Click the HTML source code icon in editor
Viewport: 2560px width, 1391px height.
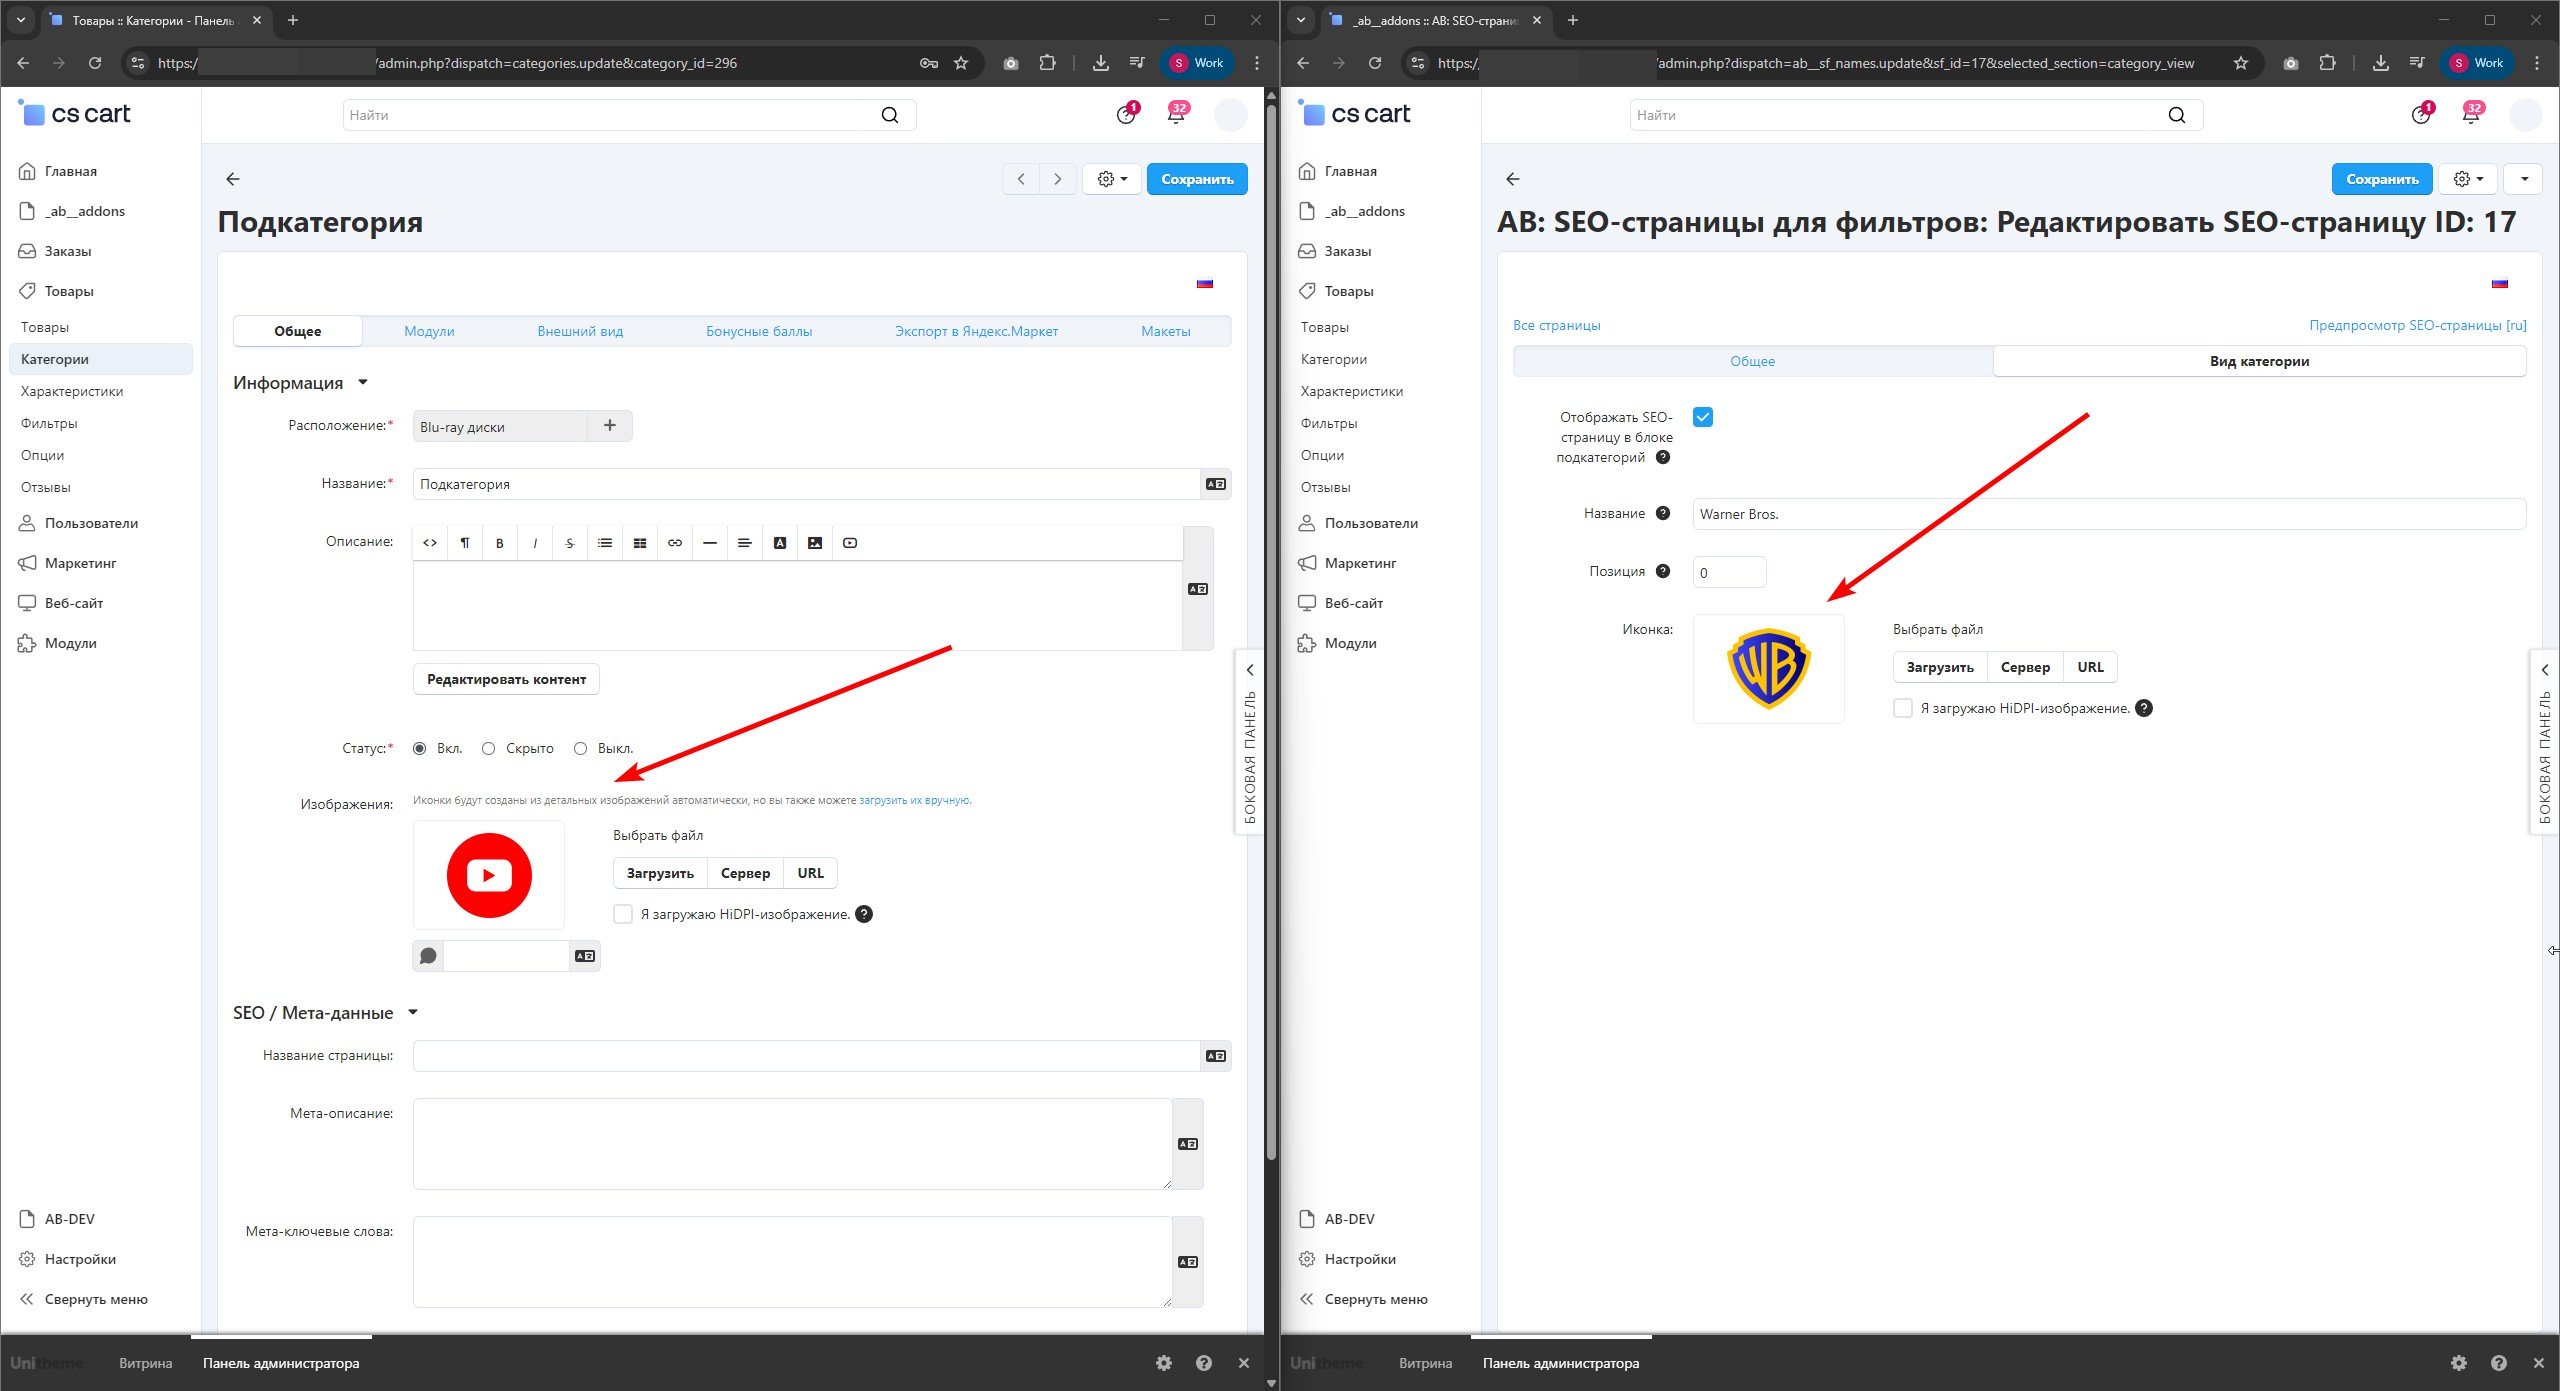point(430,543)
